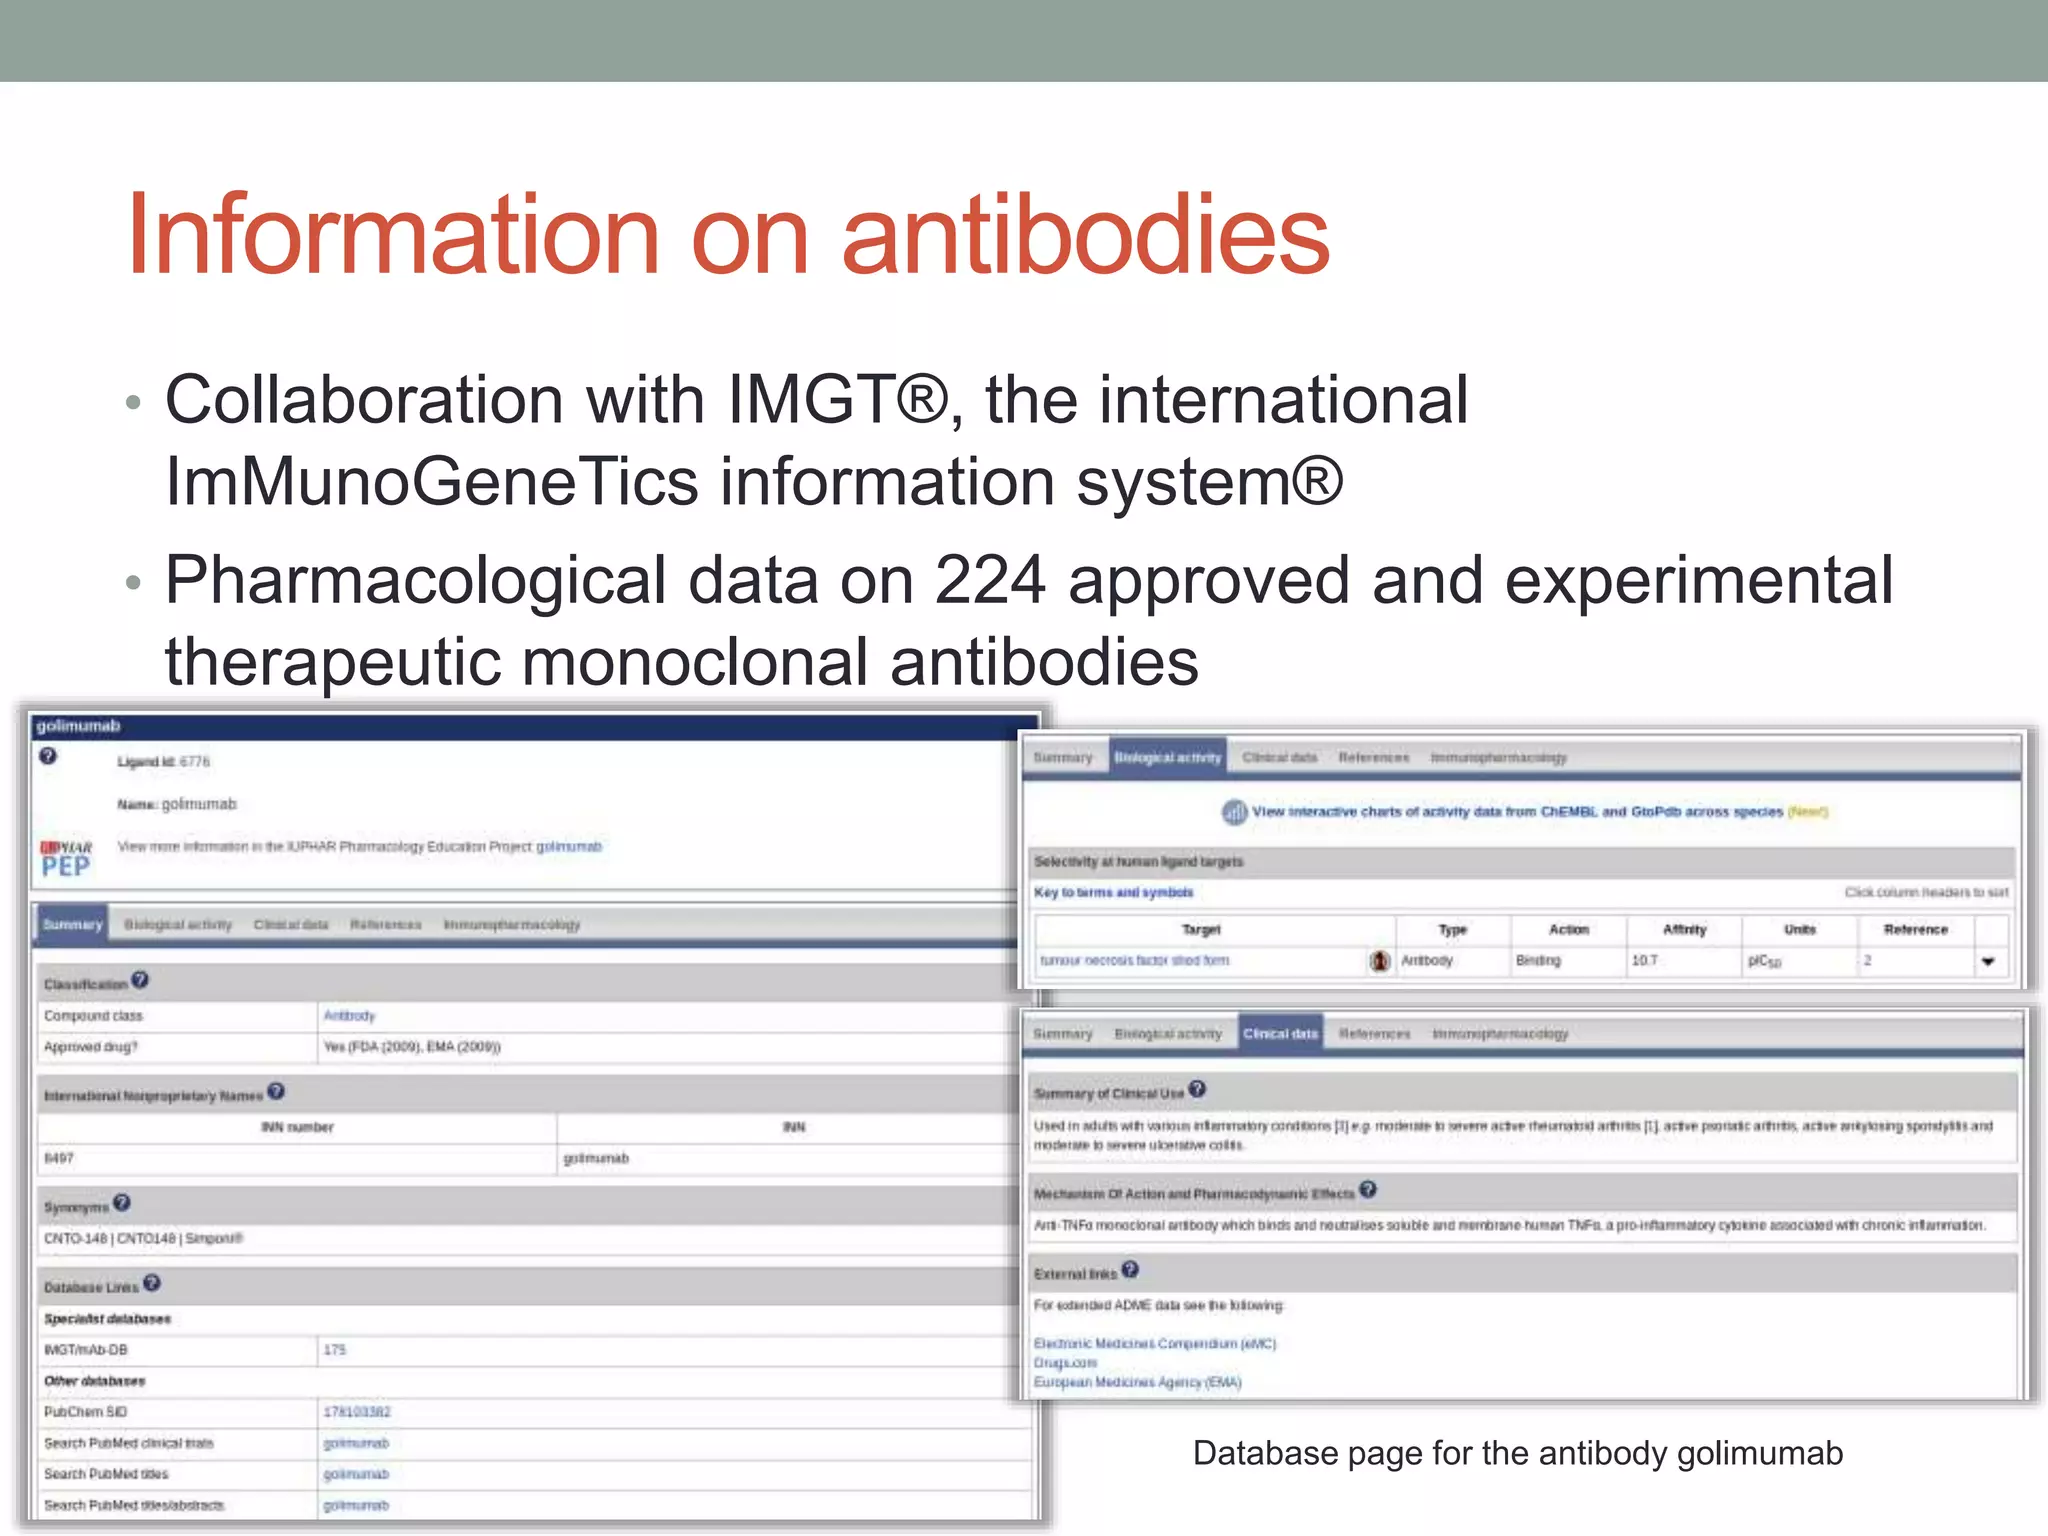This screenshot has width=2048, height=1536.
Task: Click help icon next to Classification
Action: click(x=140, y=980)
